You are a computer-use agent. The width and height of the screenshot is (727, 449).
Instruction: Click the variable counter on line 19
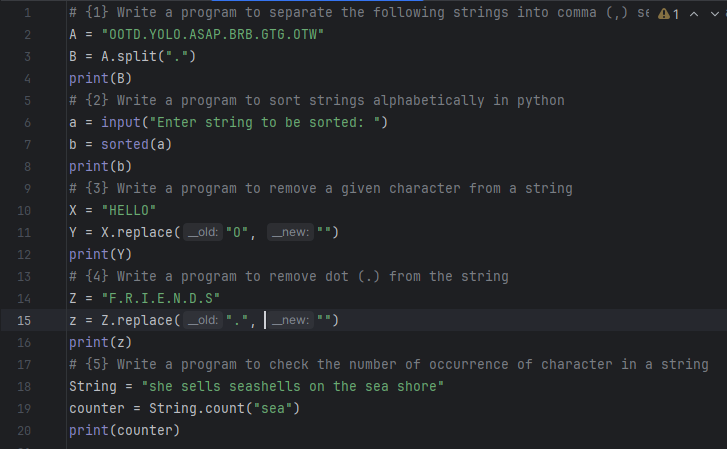click(97, 408)
